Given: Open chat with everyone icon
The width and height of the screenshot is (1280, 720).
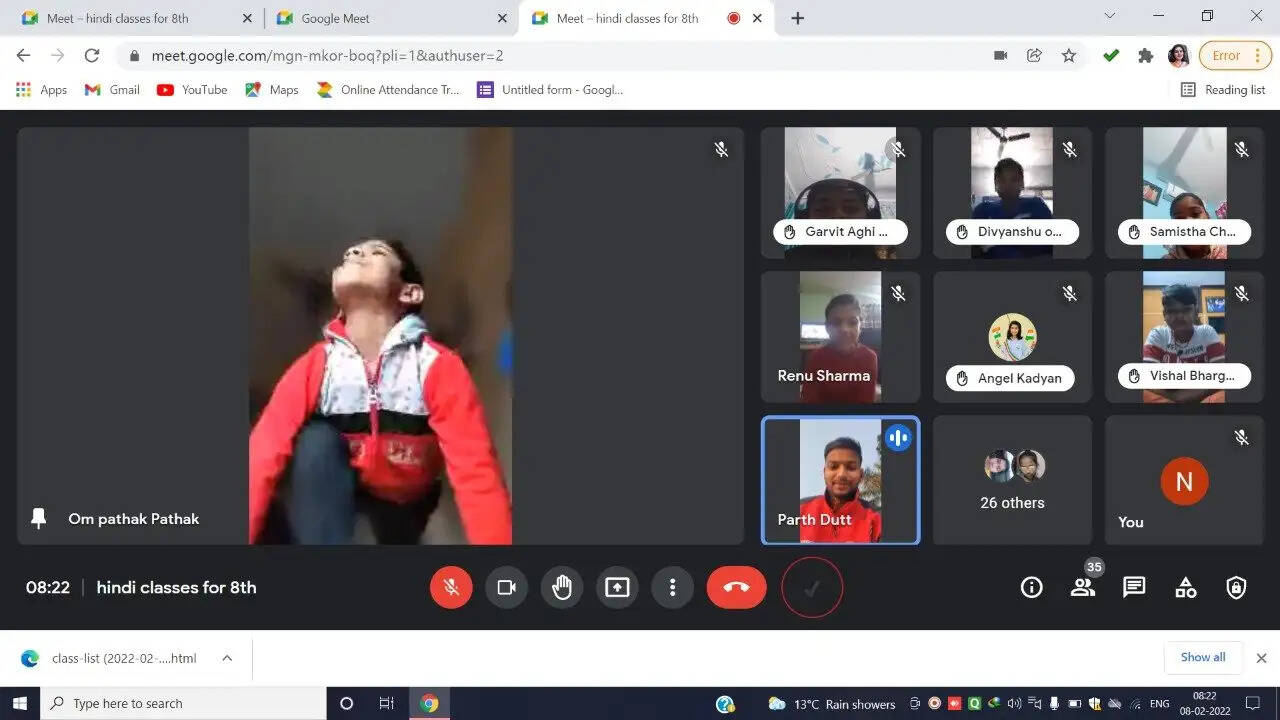Looking at the screenshot, I should (1134, 587).
